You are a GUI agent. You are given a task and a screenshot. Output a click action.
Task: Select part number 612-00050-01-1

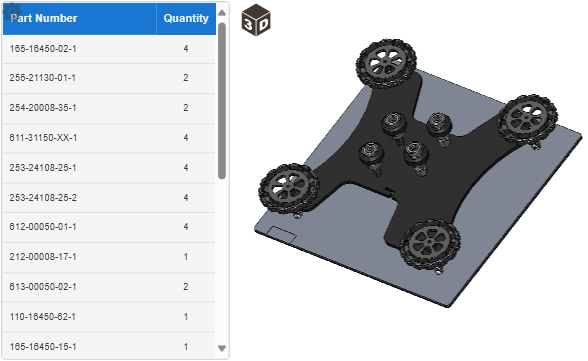[x=43, y=227]
